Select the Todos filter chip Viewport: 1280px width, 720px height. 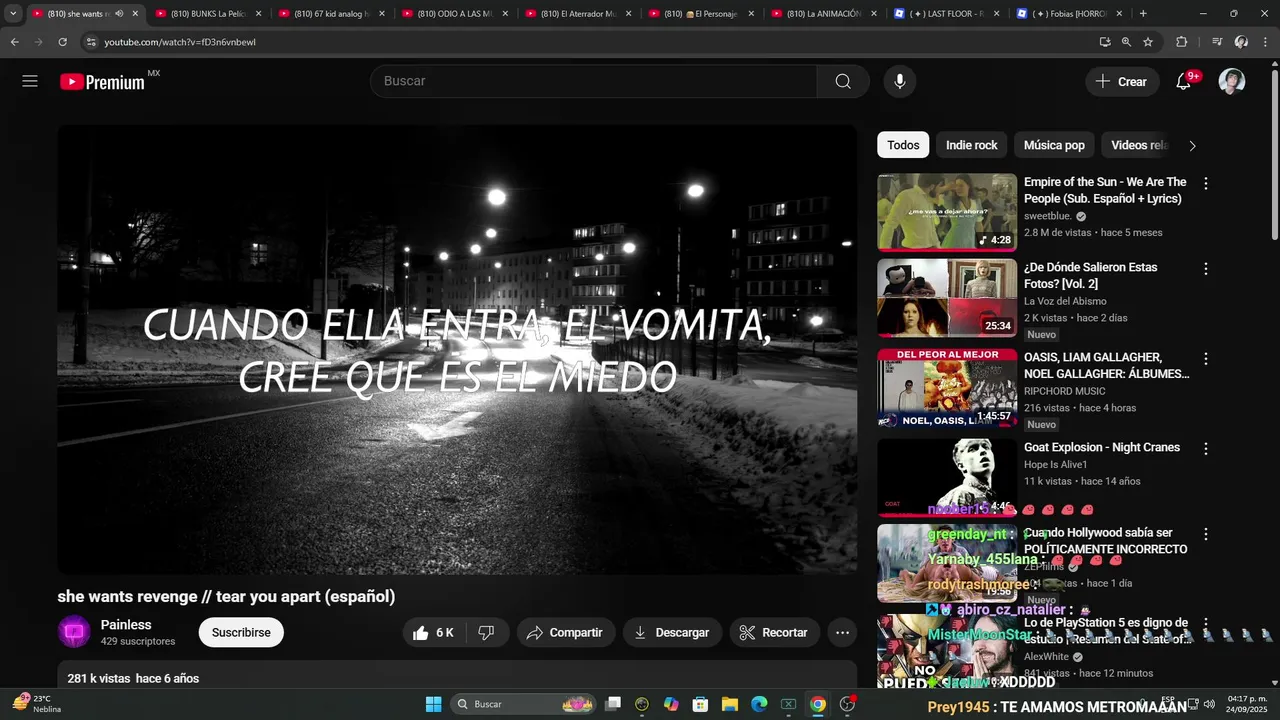coord(903,145)
